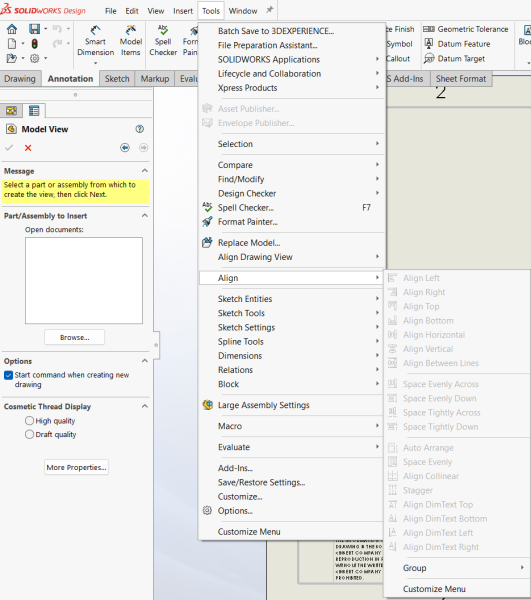Viewport: 531px width, 600px height.
Task: Click the traffic light Rebuild icon
Action: click(x=34, y=44)
